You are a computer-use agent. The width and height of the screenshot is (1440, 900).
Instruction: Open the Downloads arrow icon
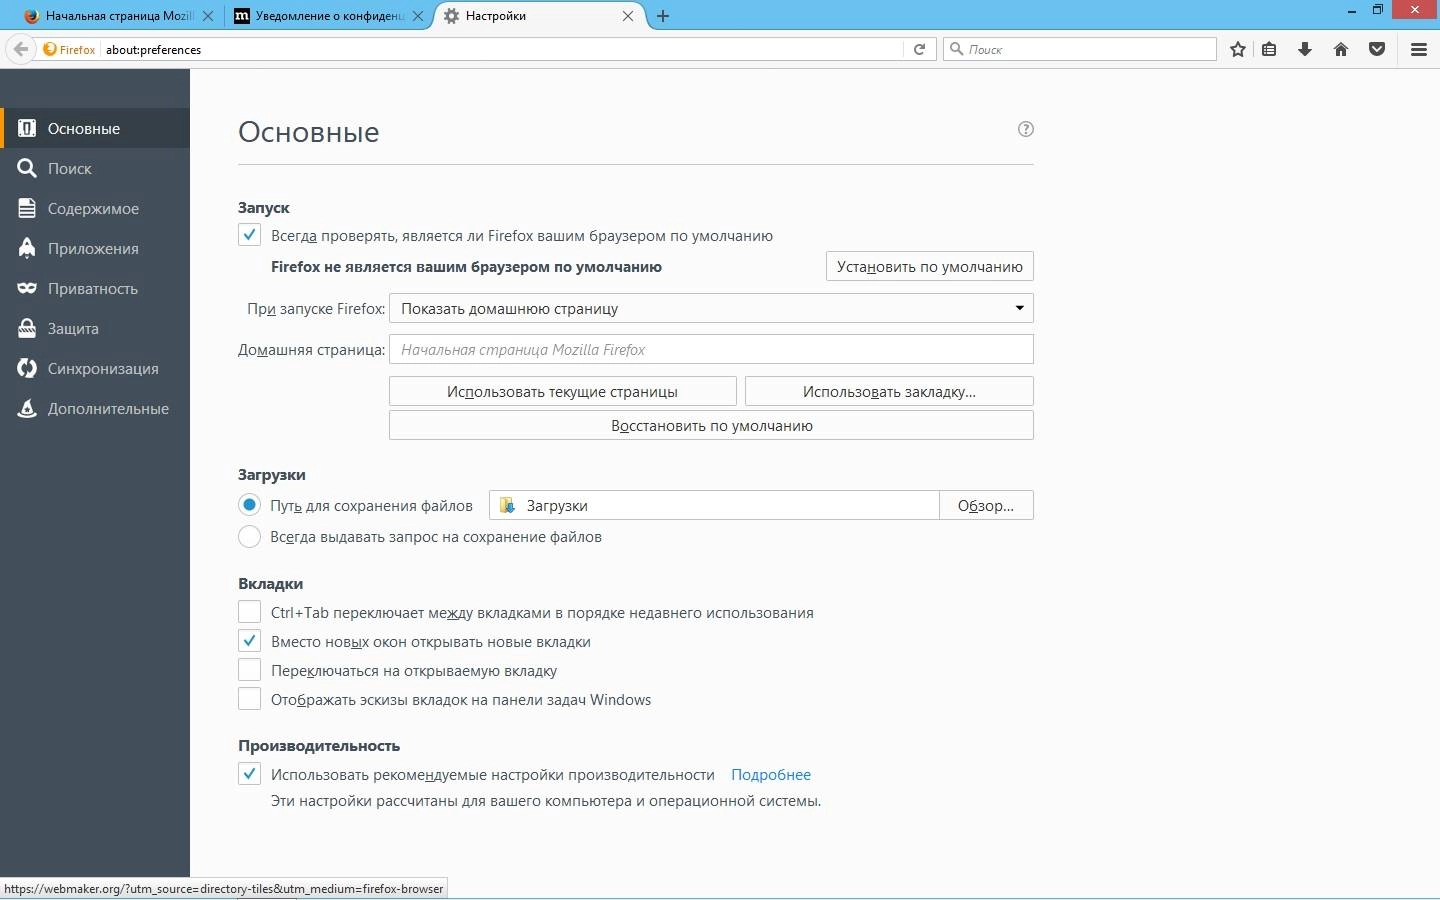pyautogui.click(x=1305, y=49)
